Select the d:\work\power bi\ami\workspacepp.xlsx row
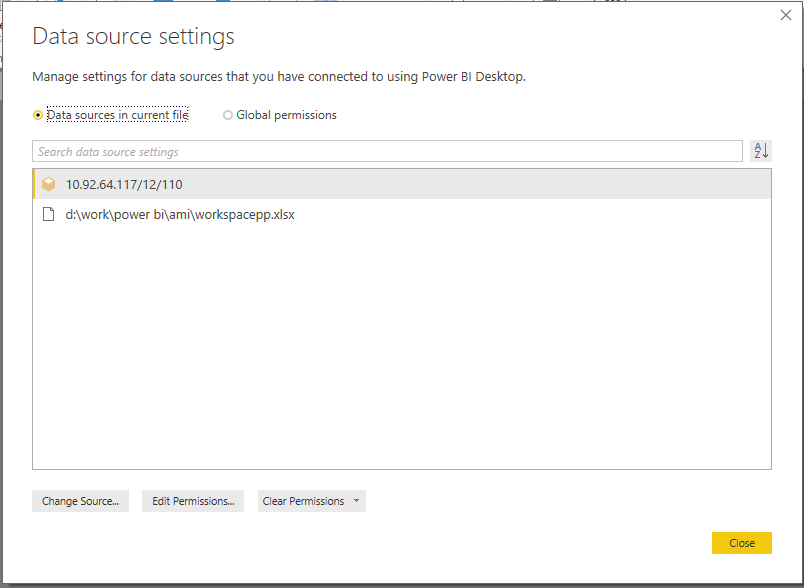This screenshot has height=588, width=804. (x=402, y=214)
